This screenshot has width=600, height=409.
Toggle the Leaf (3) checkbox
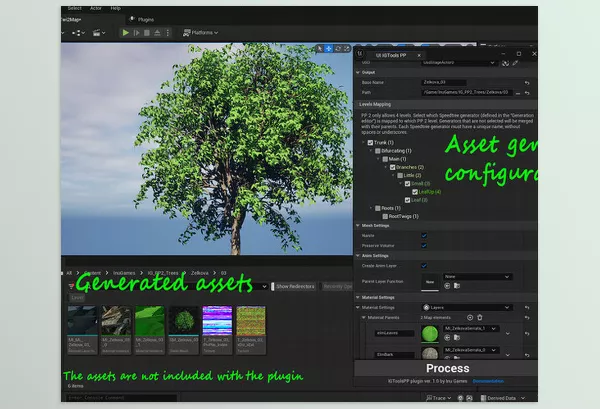pos(408,200)
